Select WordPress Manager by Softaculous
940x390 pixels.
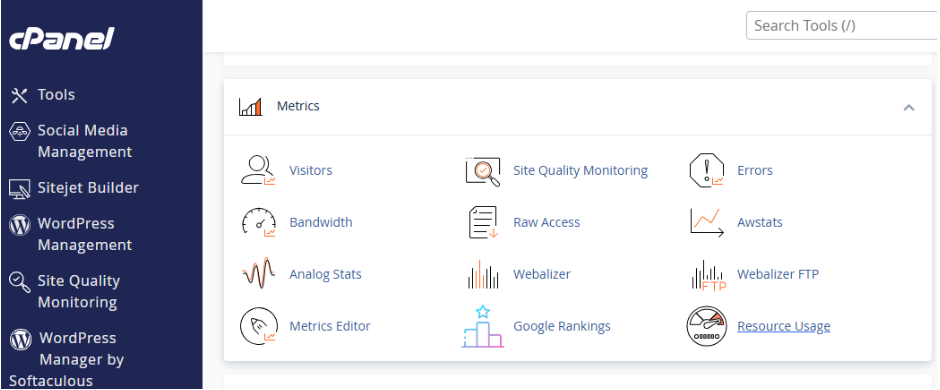coord(67,359)
